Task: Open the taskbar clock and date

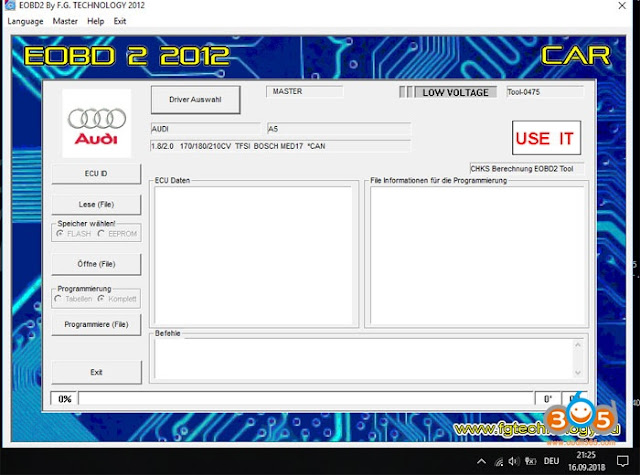Action: coord(587,461)
